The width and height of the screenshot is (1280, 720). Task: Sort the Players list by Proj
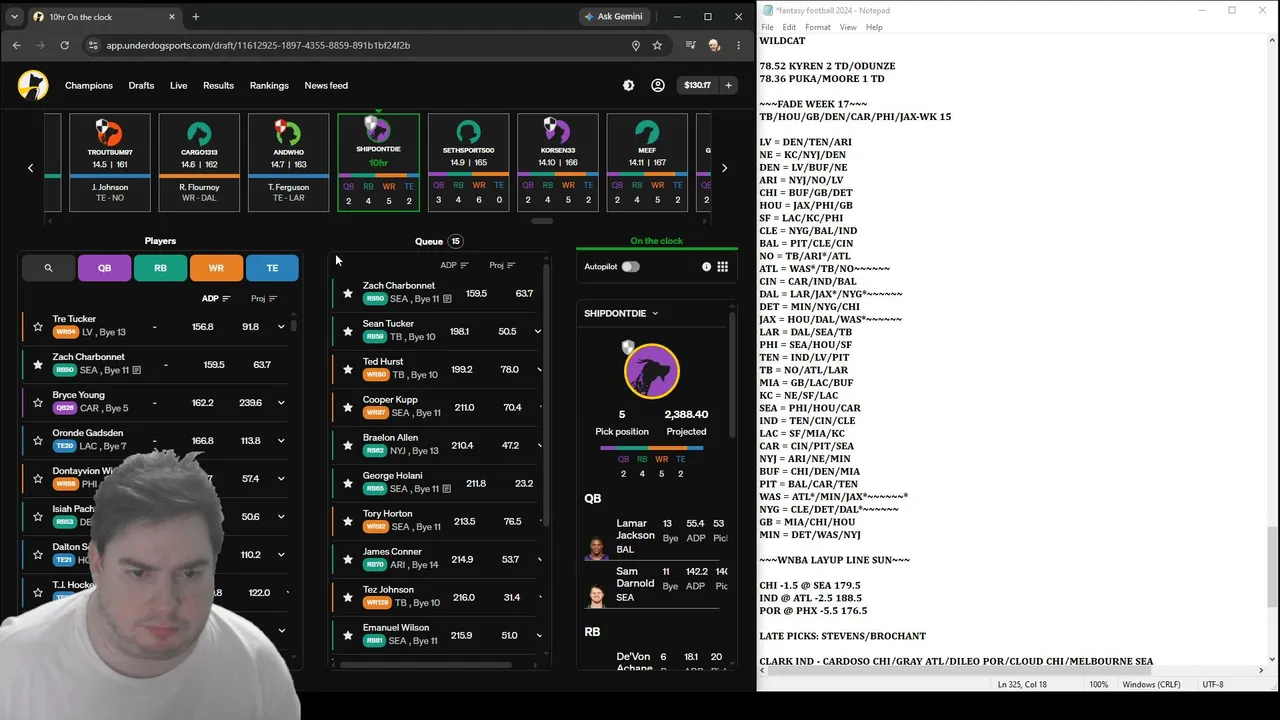264,298
